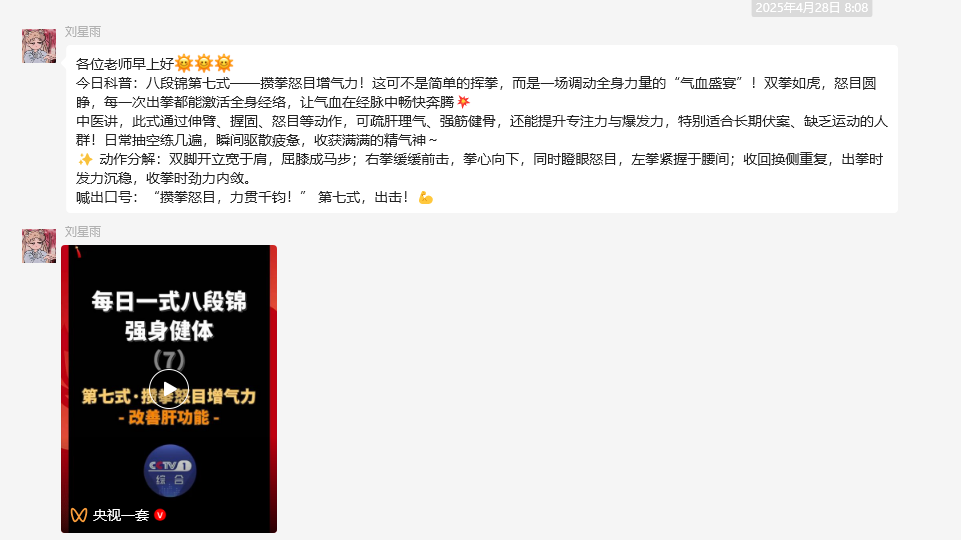This screenshot has width=961, height=540.
Task: Click the WeChat Channels logo beside 央视一套
Action: pyautogui.click(x=78, y=515)
